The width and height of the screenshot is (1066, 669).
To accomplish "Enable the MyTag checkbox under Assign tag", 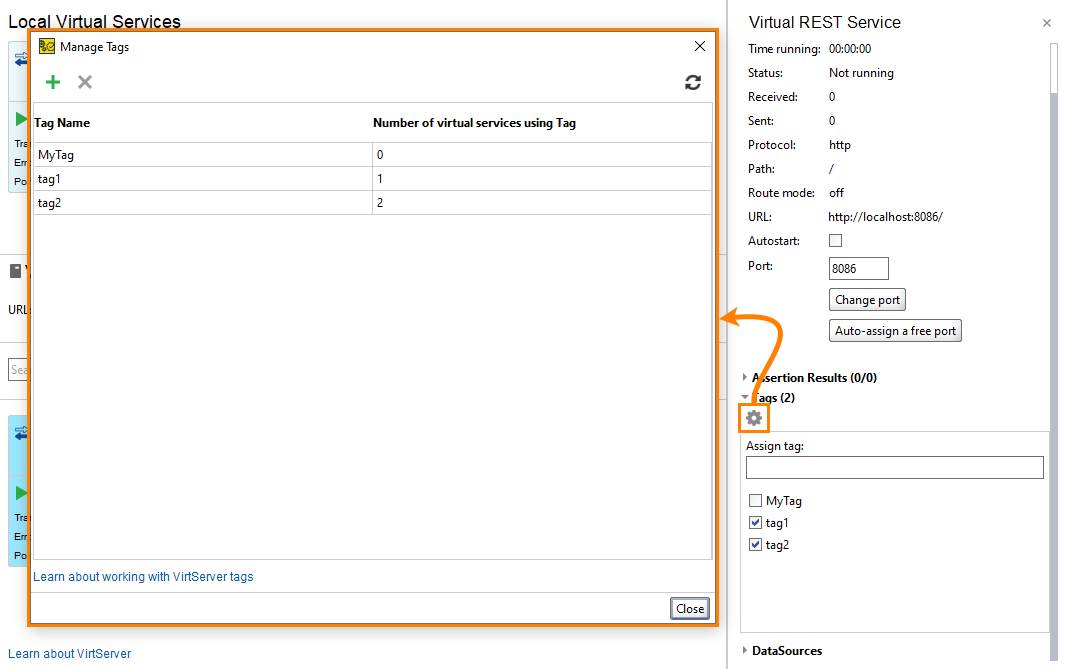I will tap(756, 500).
